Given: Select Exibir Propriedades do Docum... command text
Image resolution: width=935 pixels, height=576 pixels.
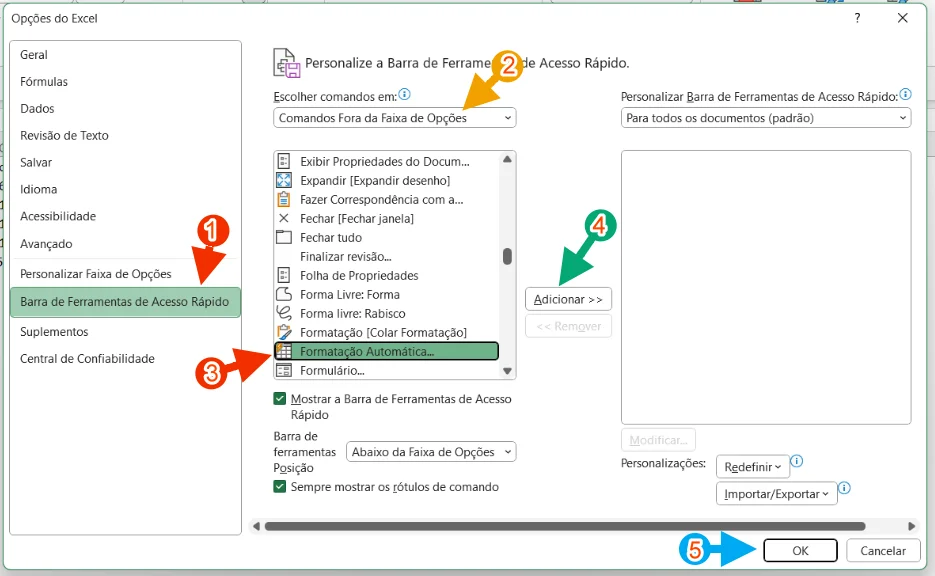Looking at the screenshot, I should 385,161.
